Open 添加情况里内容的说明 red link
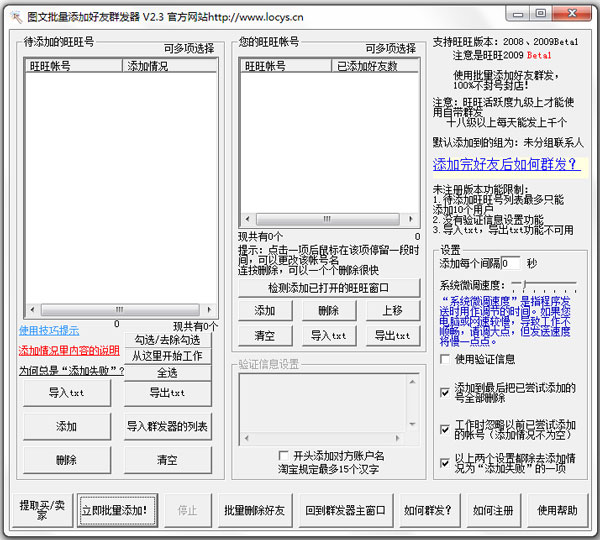 click(69, 351)
